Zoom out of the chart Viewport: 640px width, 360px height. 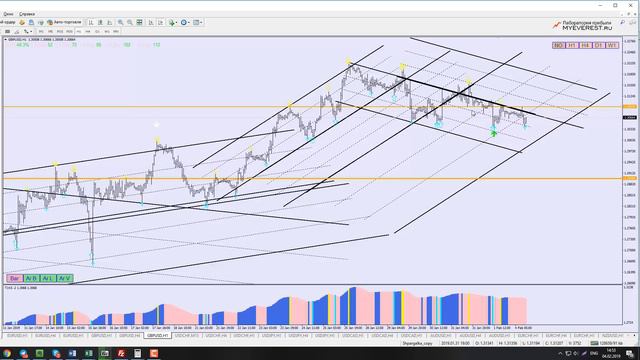[130, 22]
